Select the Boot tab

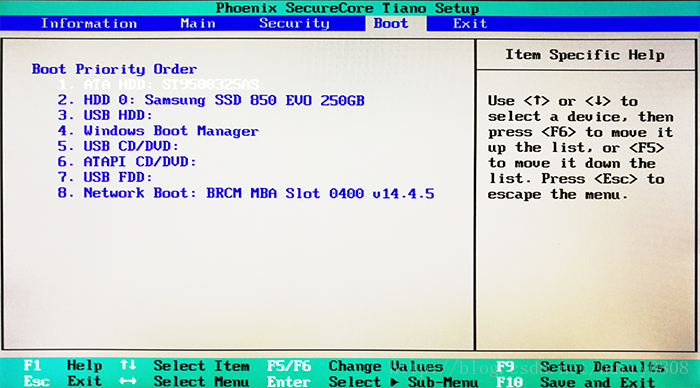pyautogui.click(x=391, y=23)
